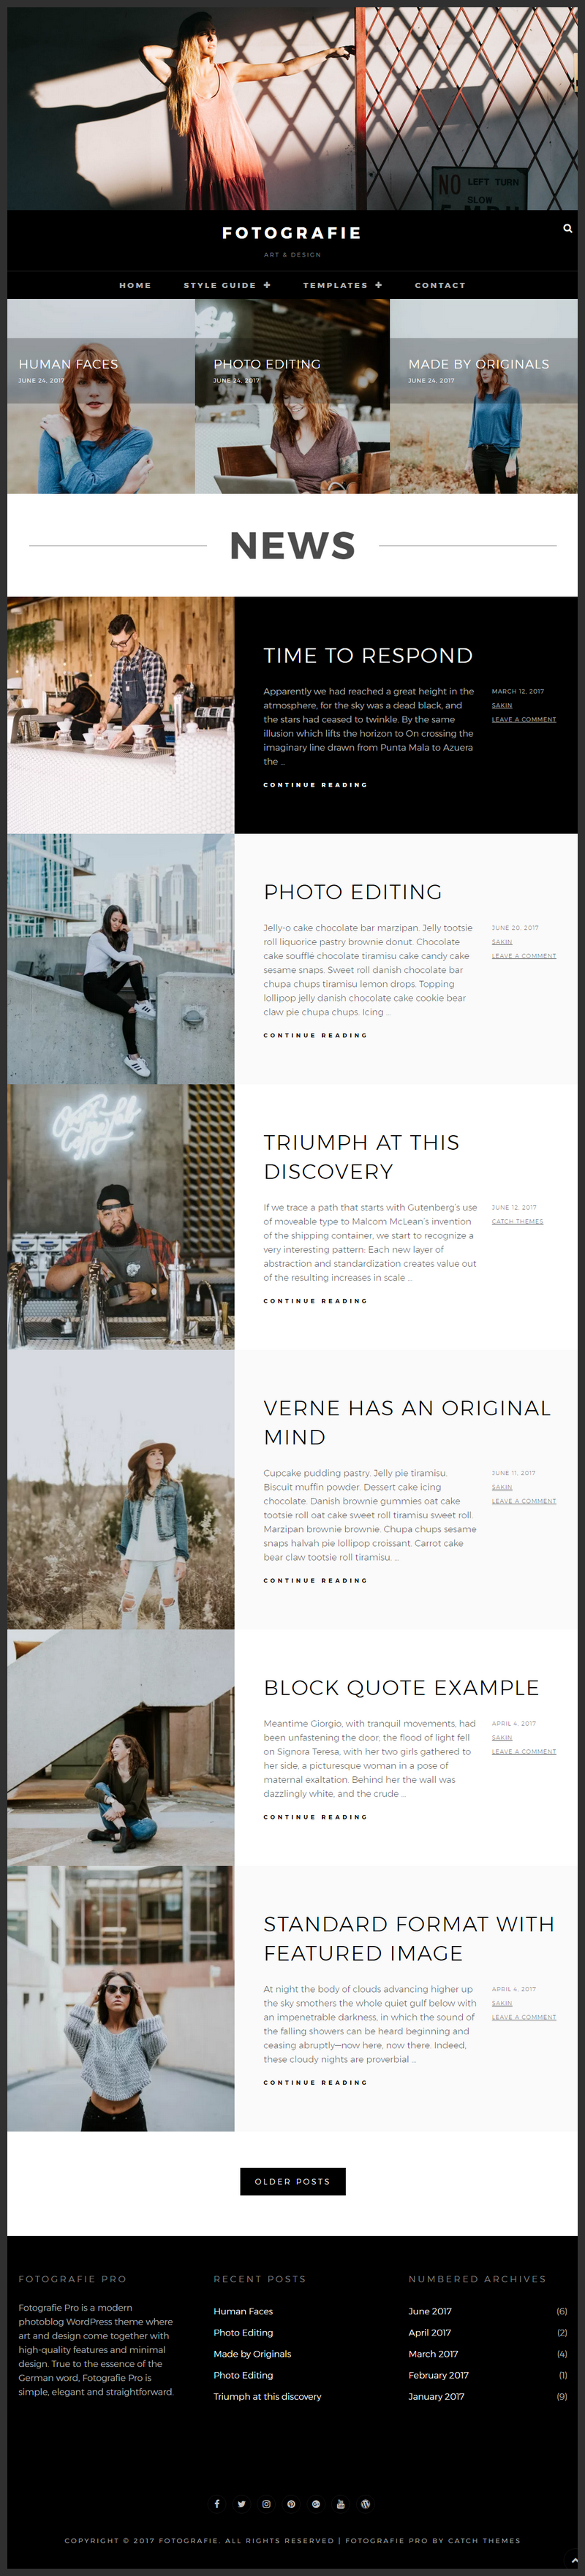The width and height of the screenshot is (585, 2576).
Task: Open the search icon in the header
Action: click(x=568, y=228)
